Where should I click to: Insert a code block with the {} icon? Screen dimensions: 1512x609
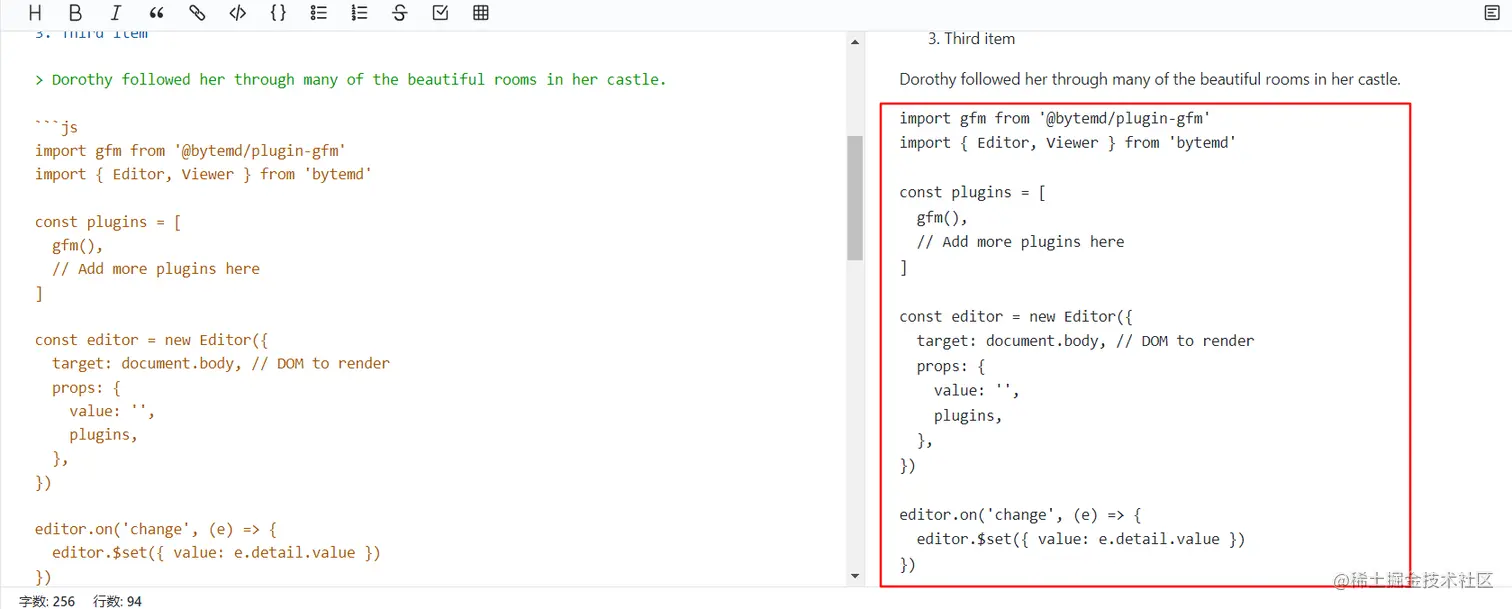pos(278,13)
